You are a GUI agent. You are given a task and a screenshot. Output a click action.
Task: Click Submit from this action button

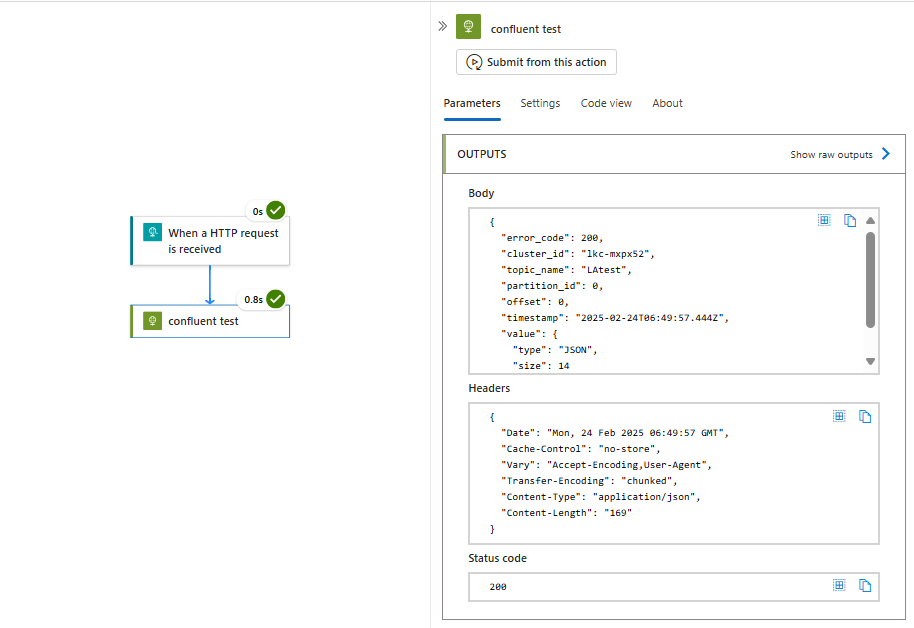536,62
